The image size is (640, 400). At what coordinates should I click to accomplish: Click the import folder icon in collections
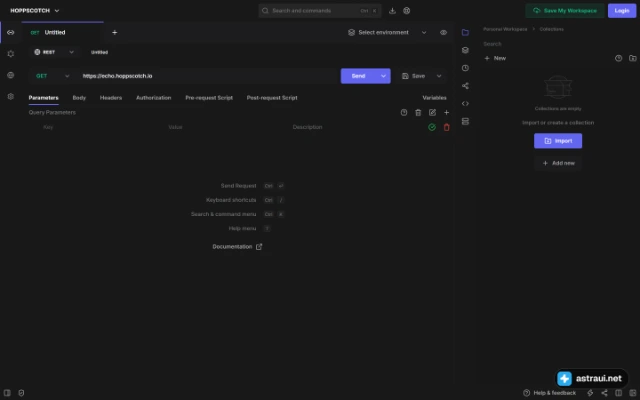pos(633,58)
